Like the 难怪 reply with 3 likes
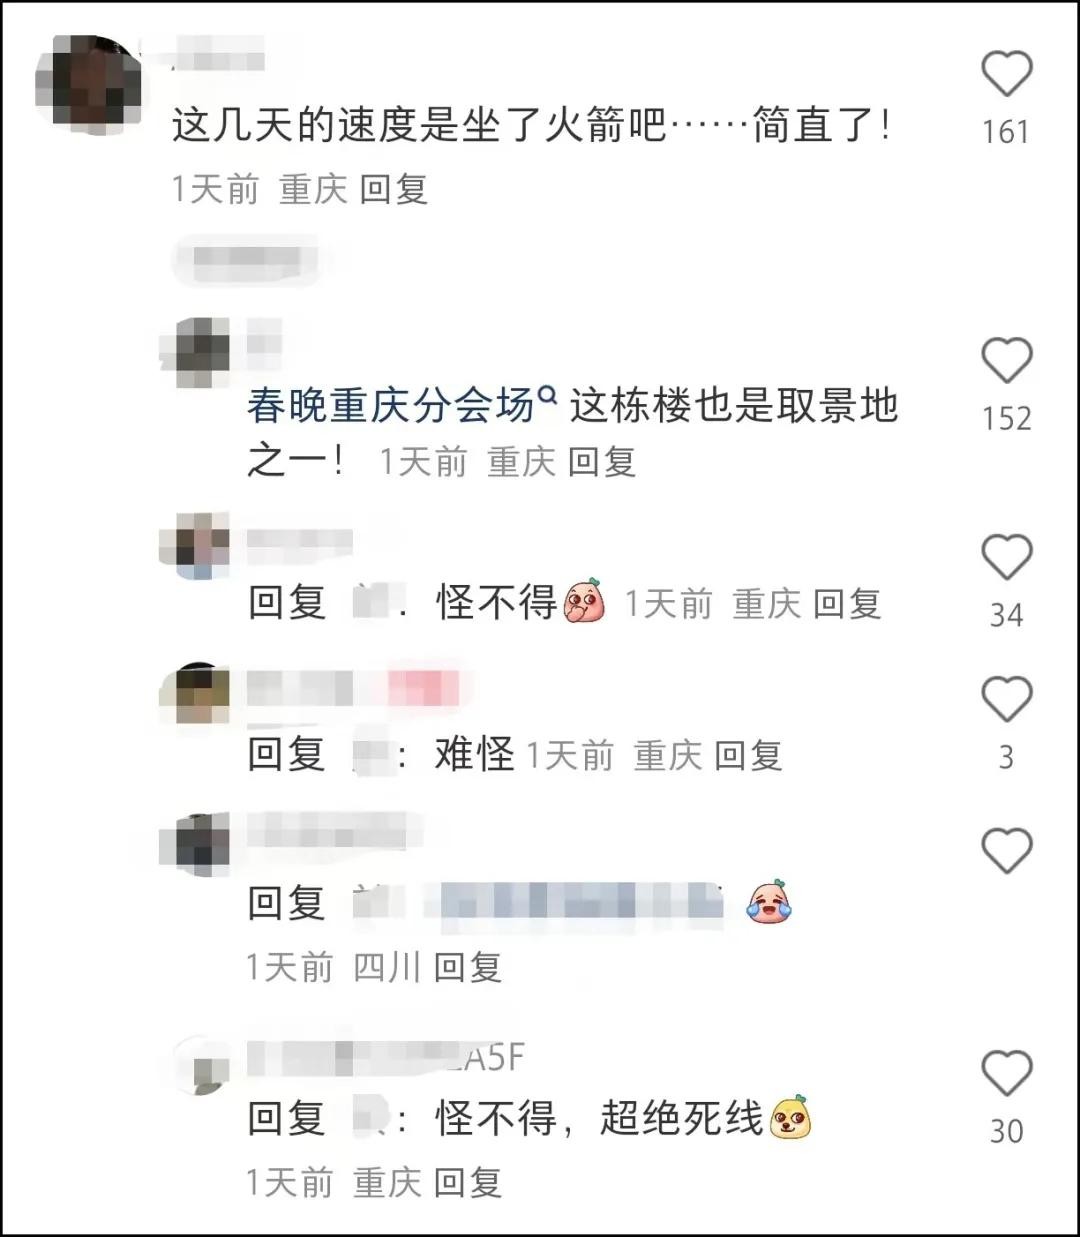 tap(1006, 699)
